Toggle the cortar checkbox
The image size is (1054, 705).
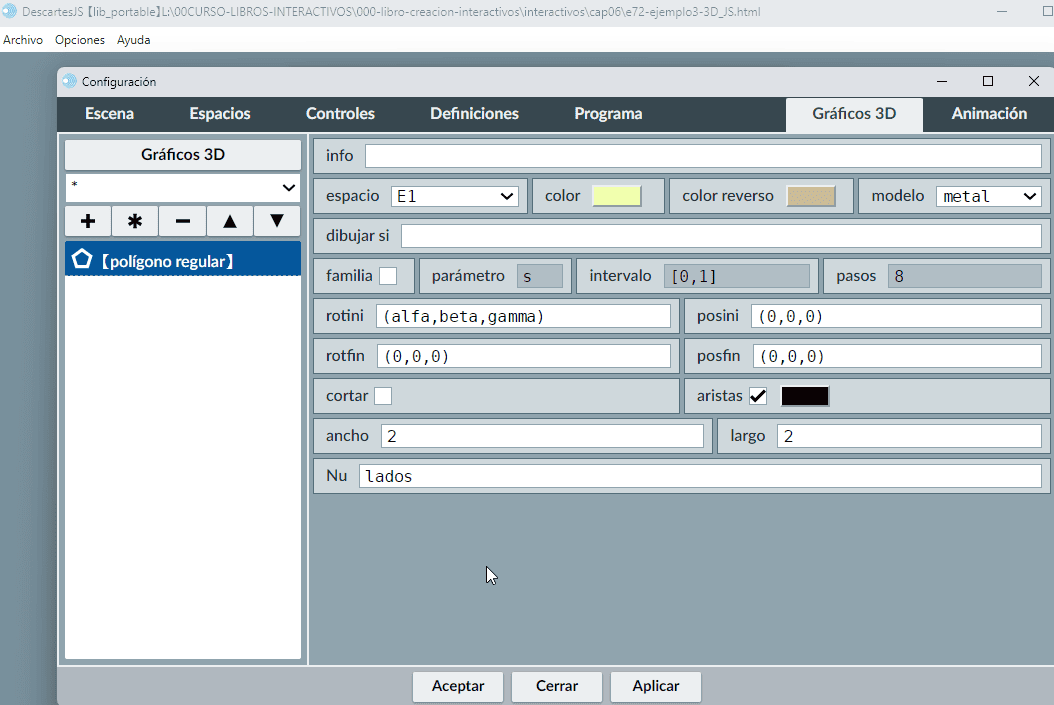pos(383,396)
